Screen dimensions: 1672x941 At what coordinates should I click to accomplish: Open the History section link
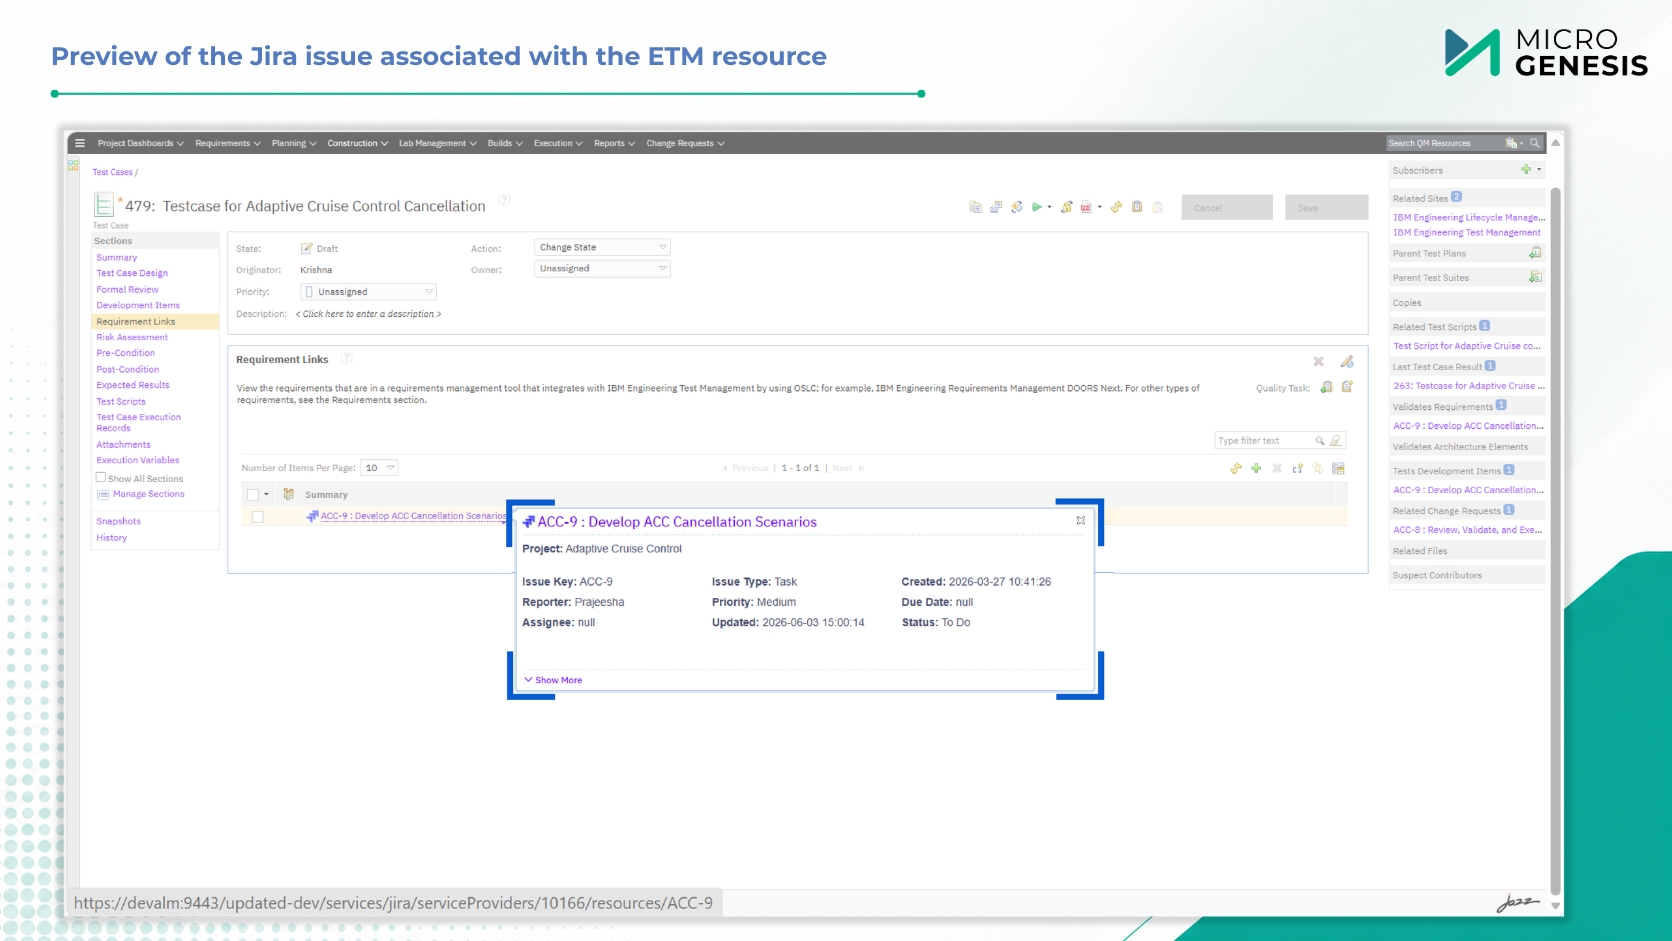pyautogui.click(x=112, y=538)
